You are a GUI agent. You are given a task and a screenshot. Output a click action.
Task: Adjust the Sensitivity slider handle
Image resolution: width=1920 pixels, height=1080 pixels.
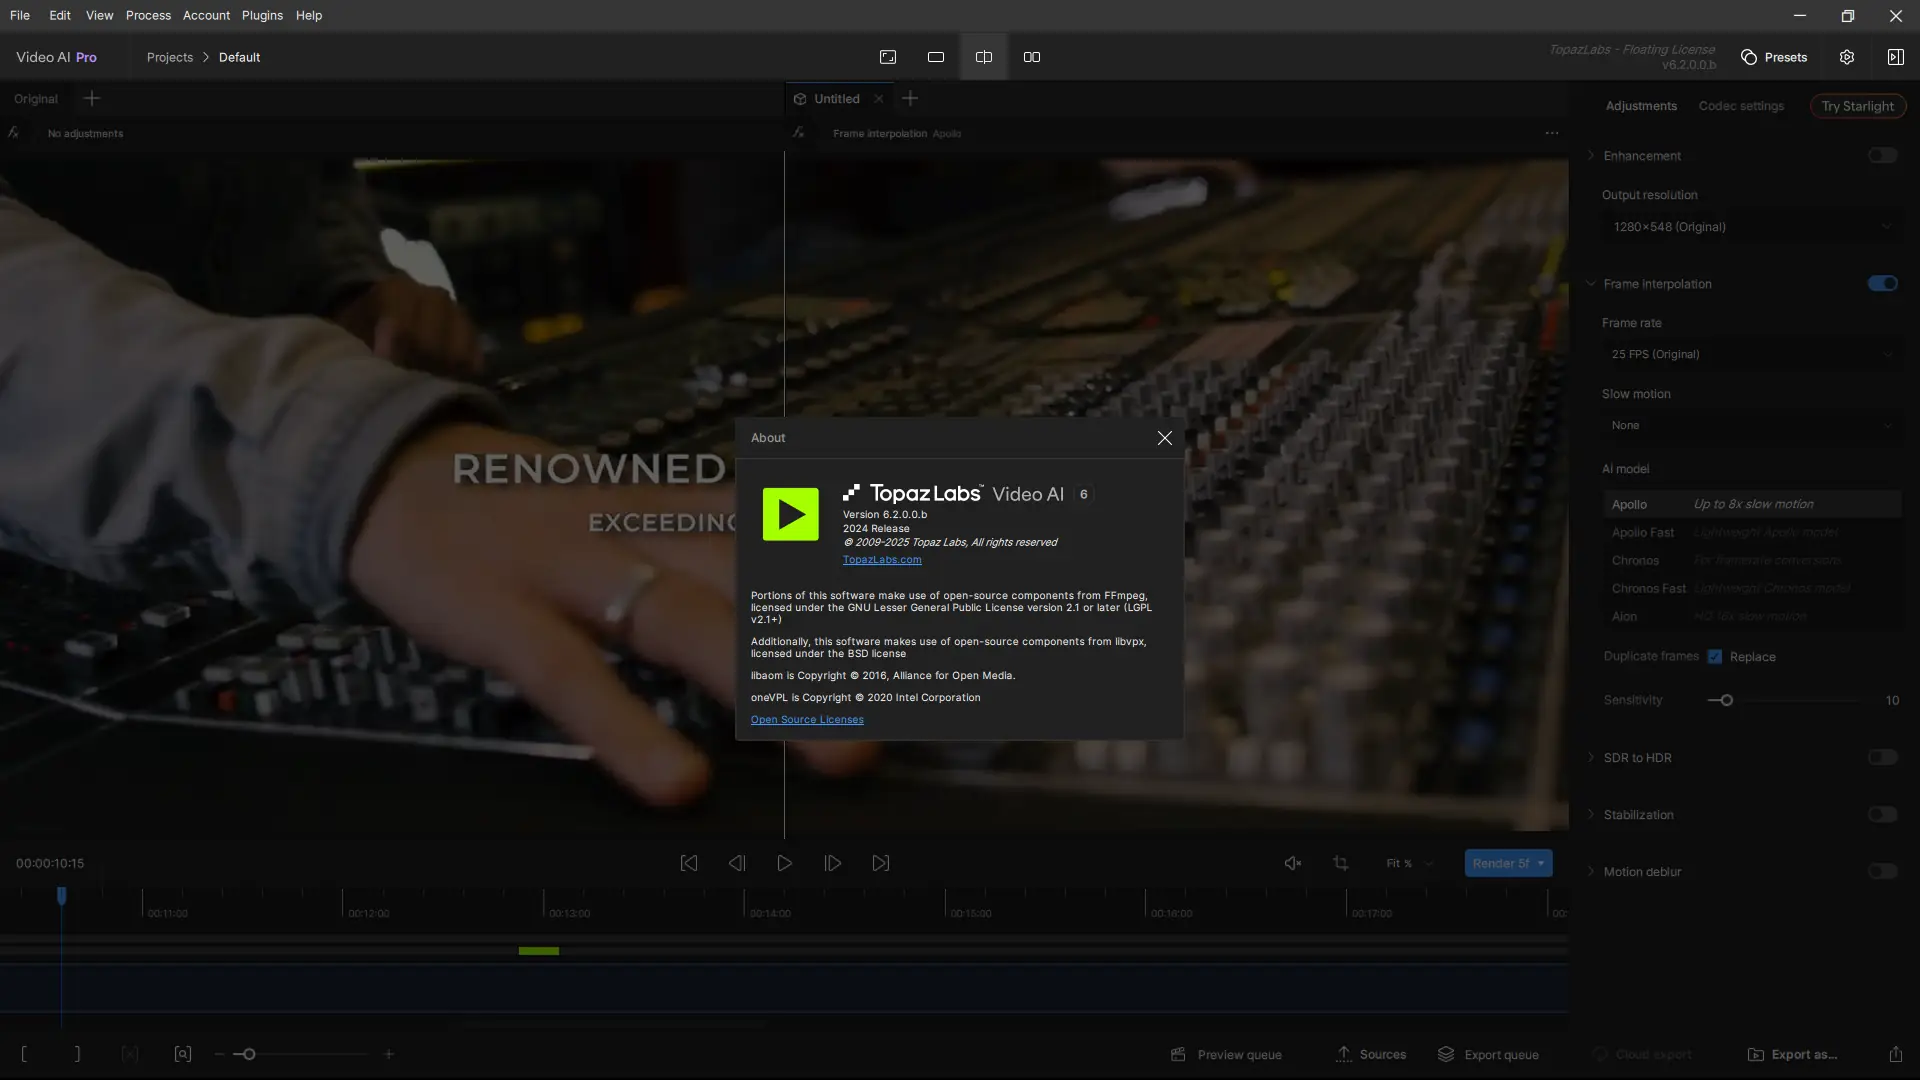pos(1726,700)
